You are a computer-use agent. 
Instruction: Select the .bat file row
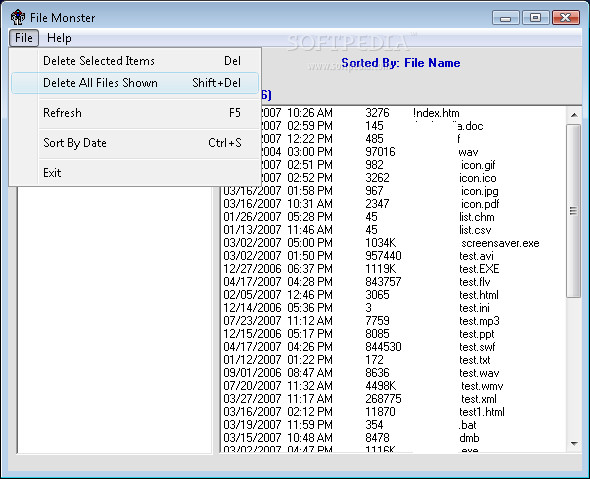coord(393,425)
